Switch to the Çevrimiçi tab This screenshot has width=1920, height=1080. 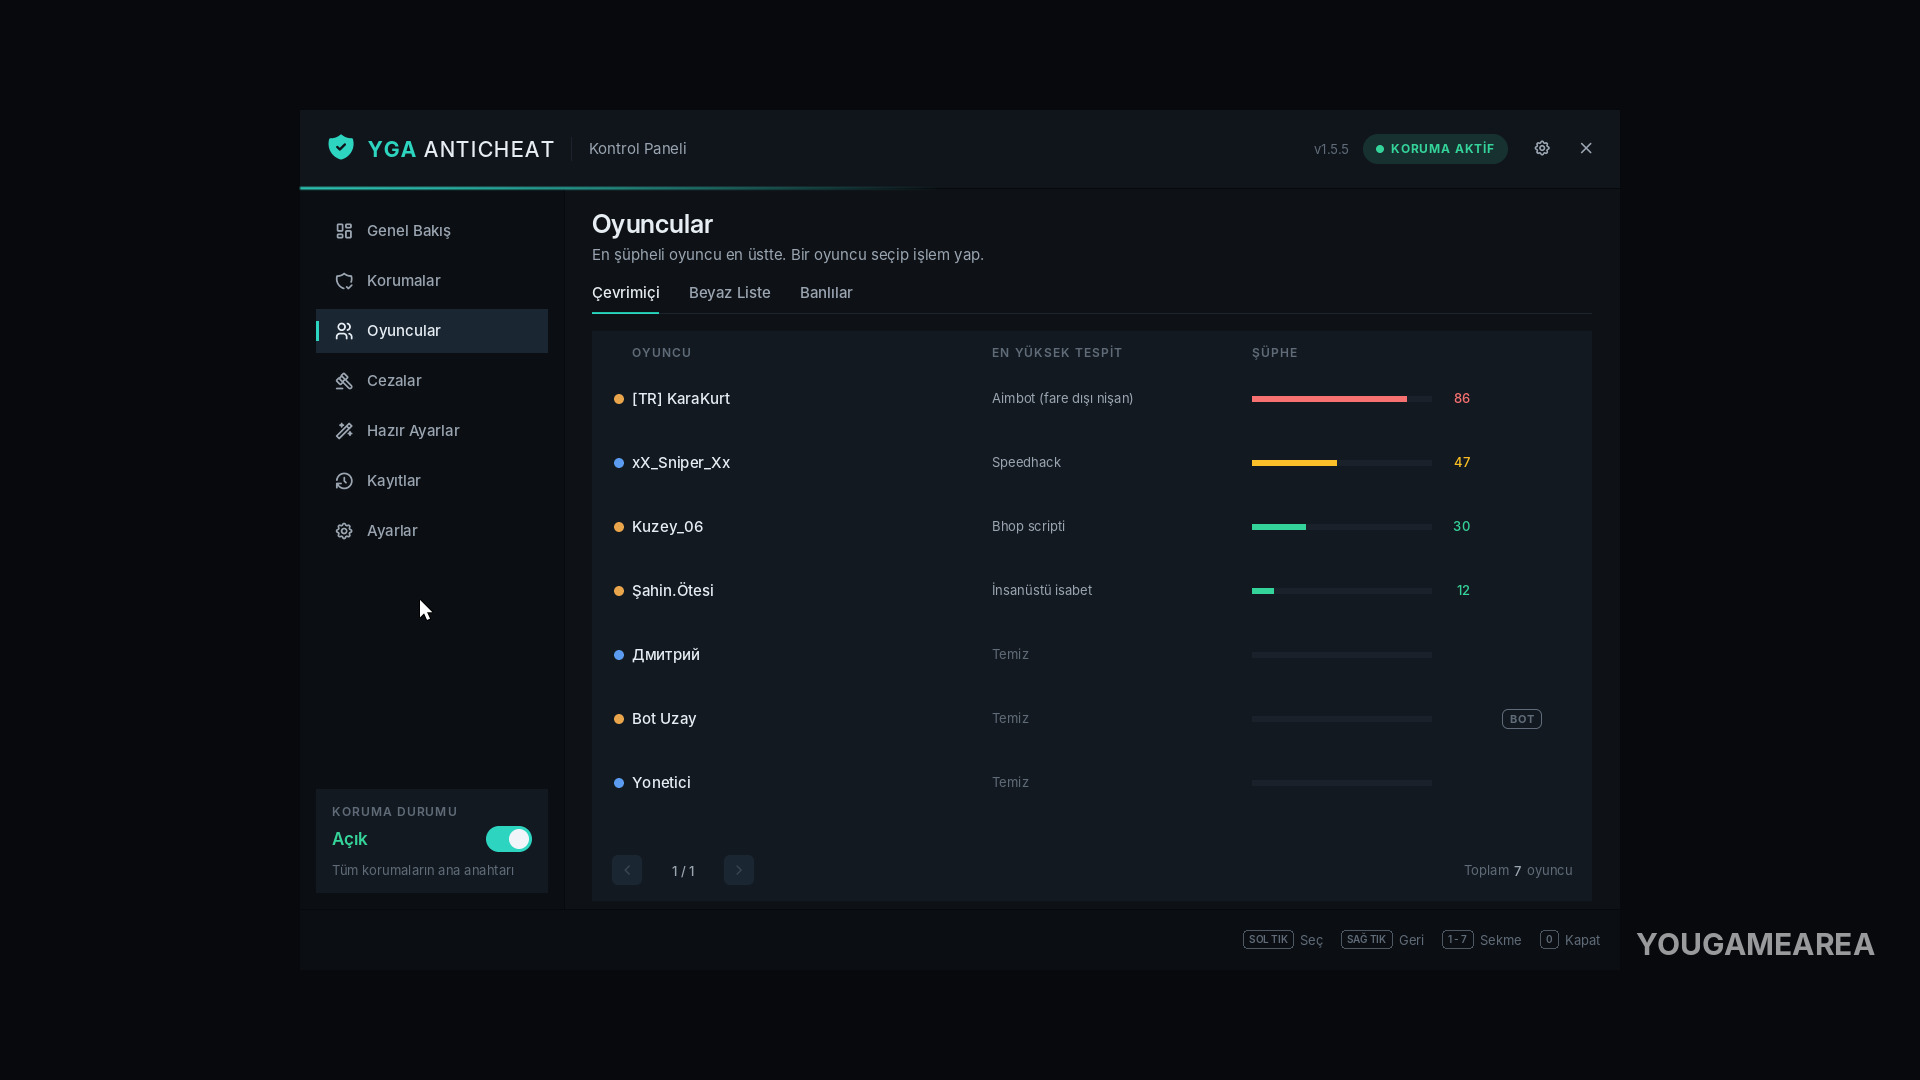coord(626,293)
